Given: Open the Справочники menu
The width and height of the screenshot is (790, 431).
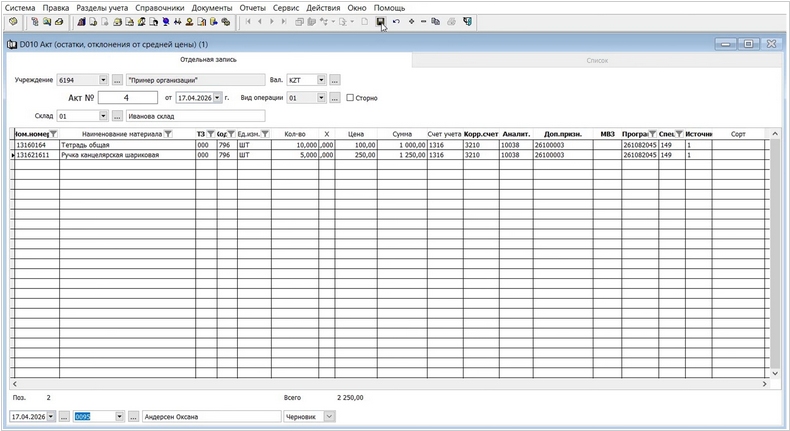Looking at the screenshot, I should 159,7.
